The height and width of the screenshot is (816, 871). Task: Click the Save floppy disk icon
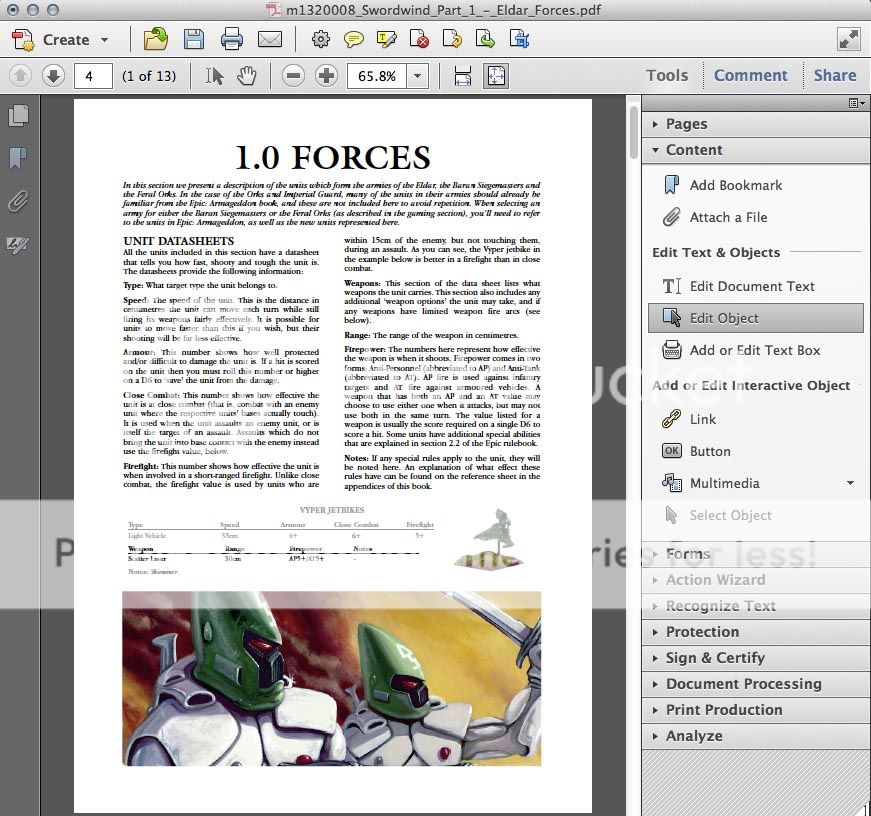click(x=194, y=39)
